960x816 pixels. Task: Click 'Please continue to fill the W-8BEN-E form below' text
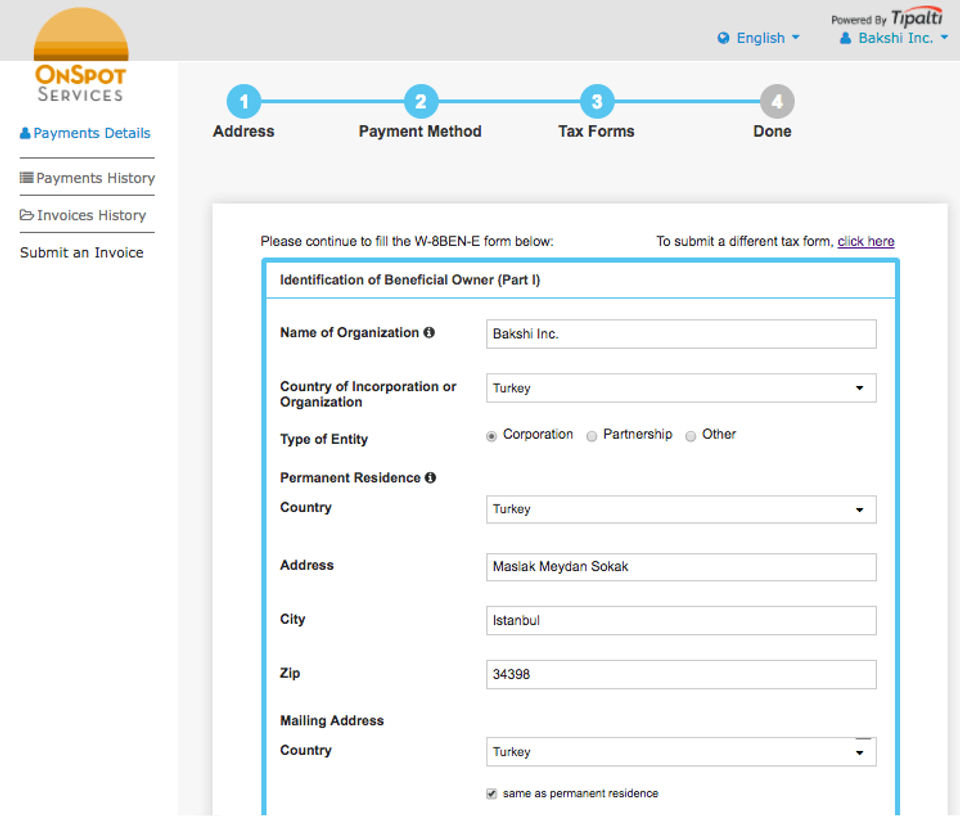click(x=407, y=241)
